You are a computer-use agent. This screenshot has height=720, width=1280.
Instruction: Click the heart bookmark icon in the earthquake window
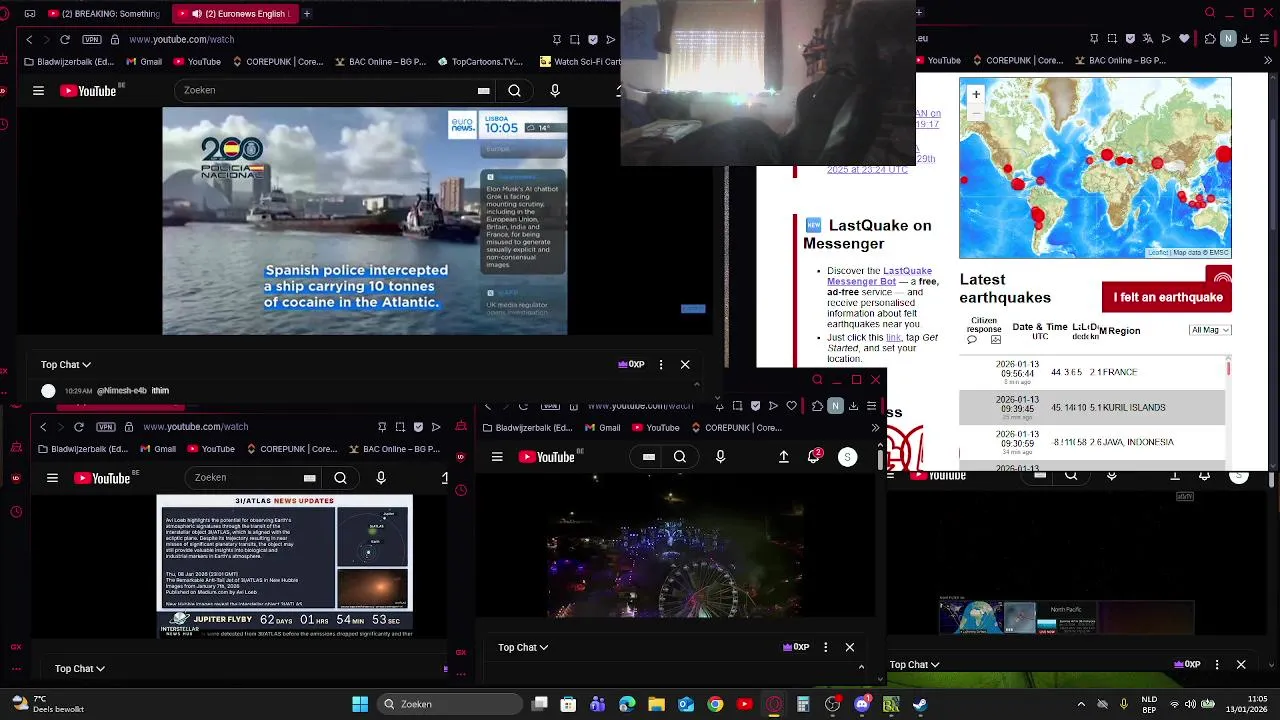pyautogui.click(x=1185, y=39)
